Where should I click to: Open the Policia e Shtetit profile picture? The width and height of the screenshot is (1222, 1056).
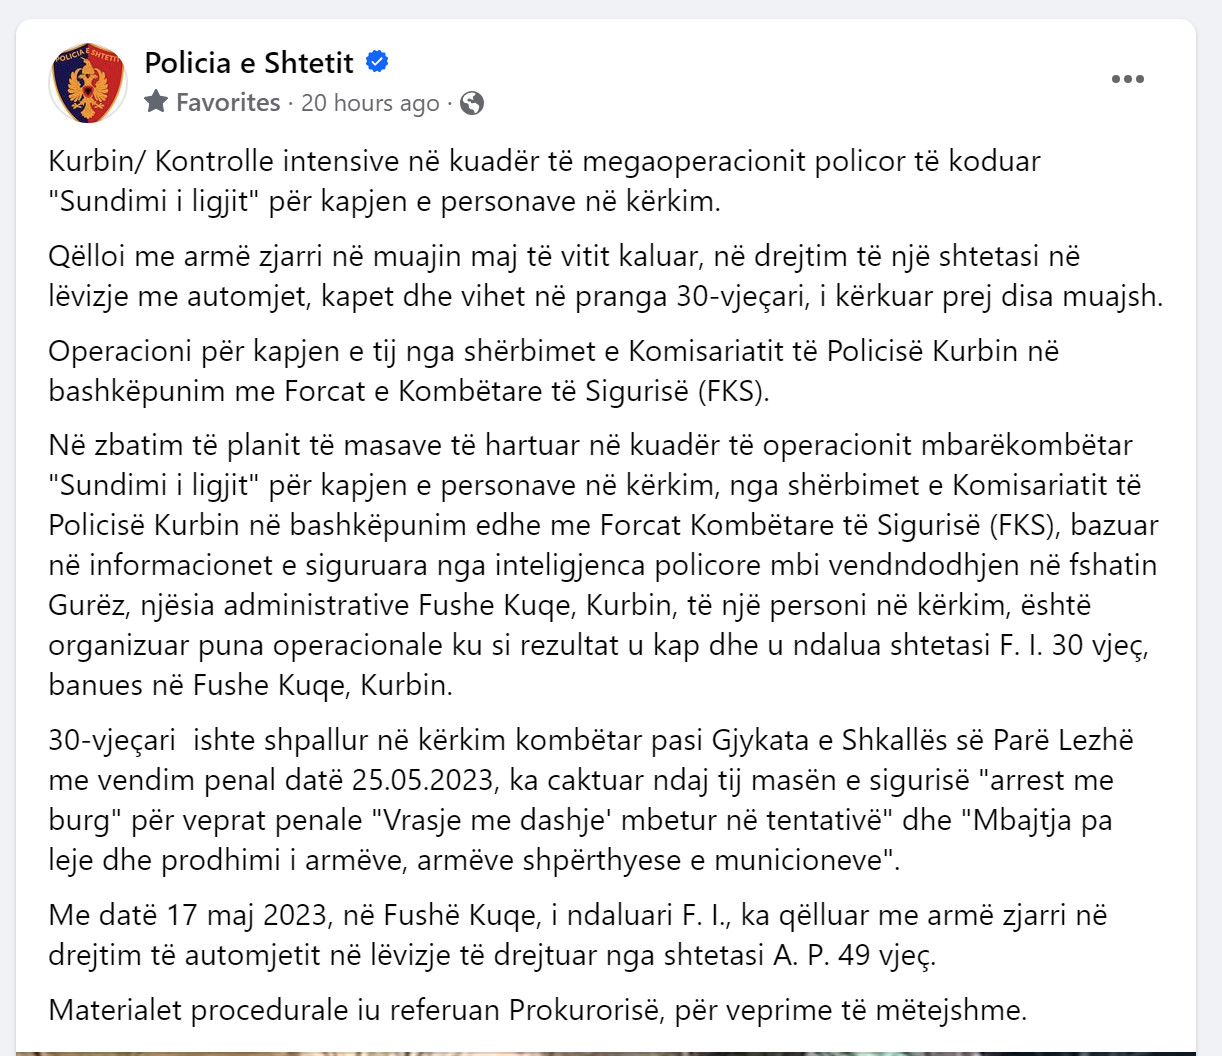click(x=88, y=83)
